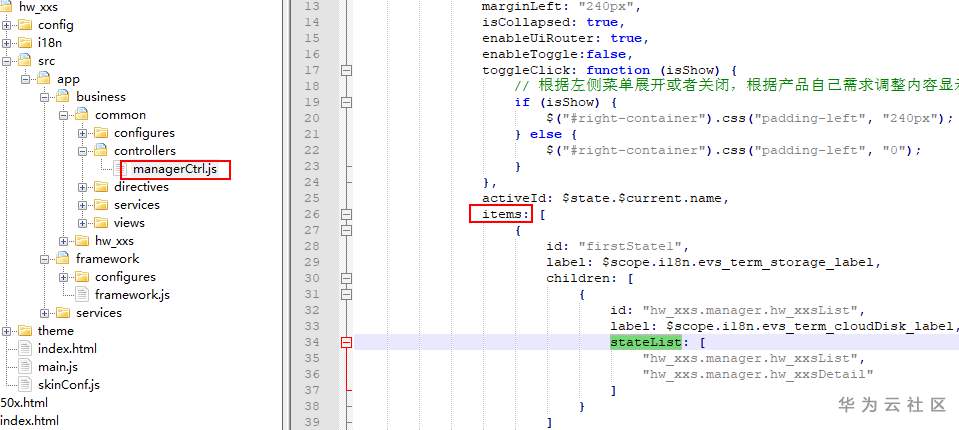Click the file icon of index.html above main.js

25,349
